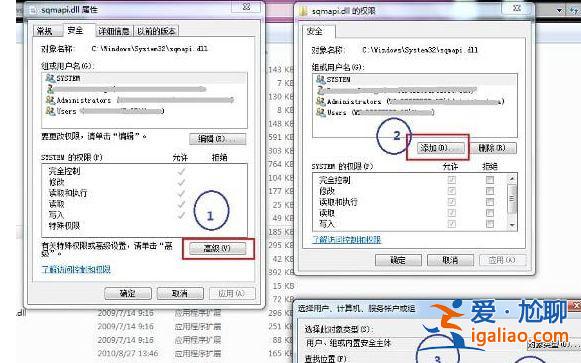Select SYSTEM group icon in properties window
Image resolution: width=581 pixels, height=363 pixels.
click(x=50, y=78)
